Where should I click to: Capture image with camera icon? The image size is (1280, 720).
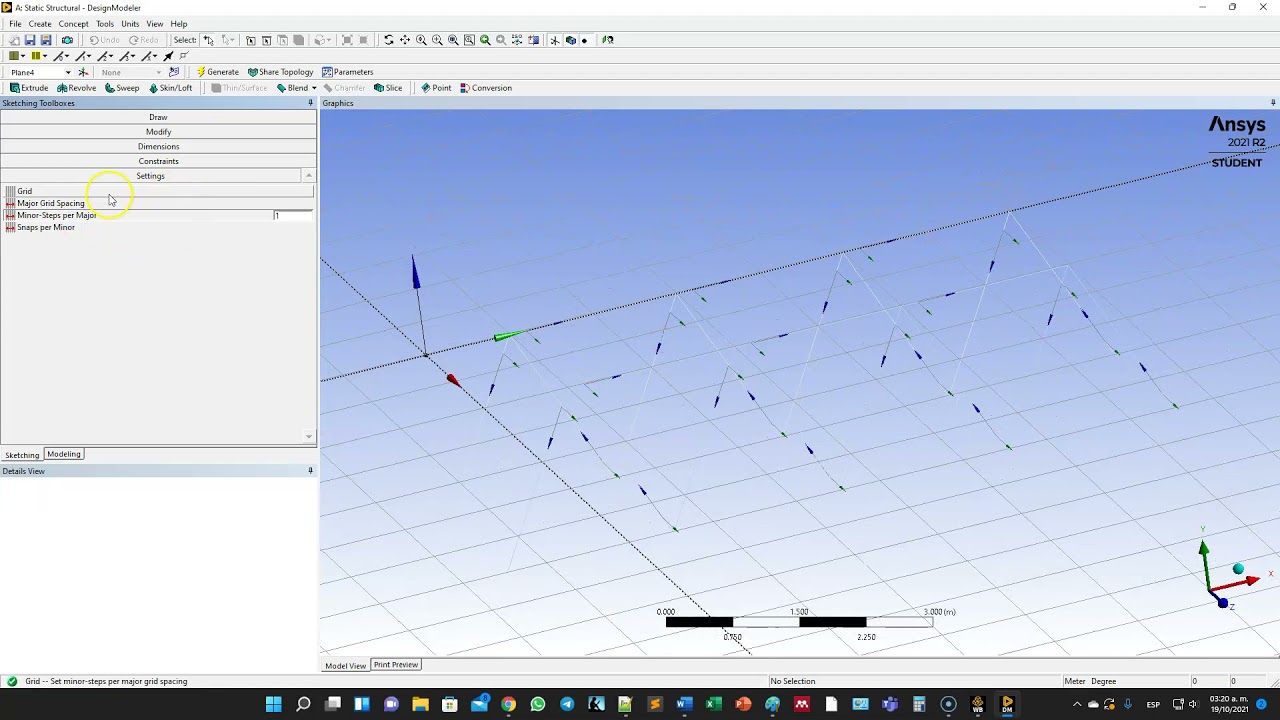tap(67, 40)
